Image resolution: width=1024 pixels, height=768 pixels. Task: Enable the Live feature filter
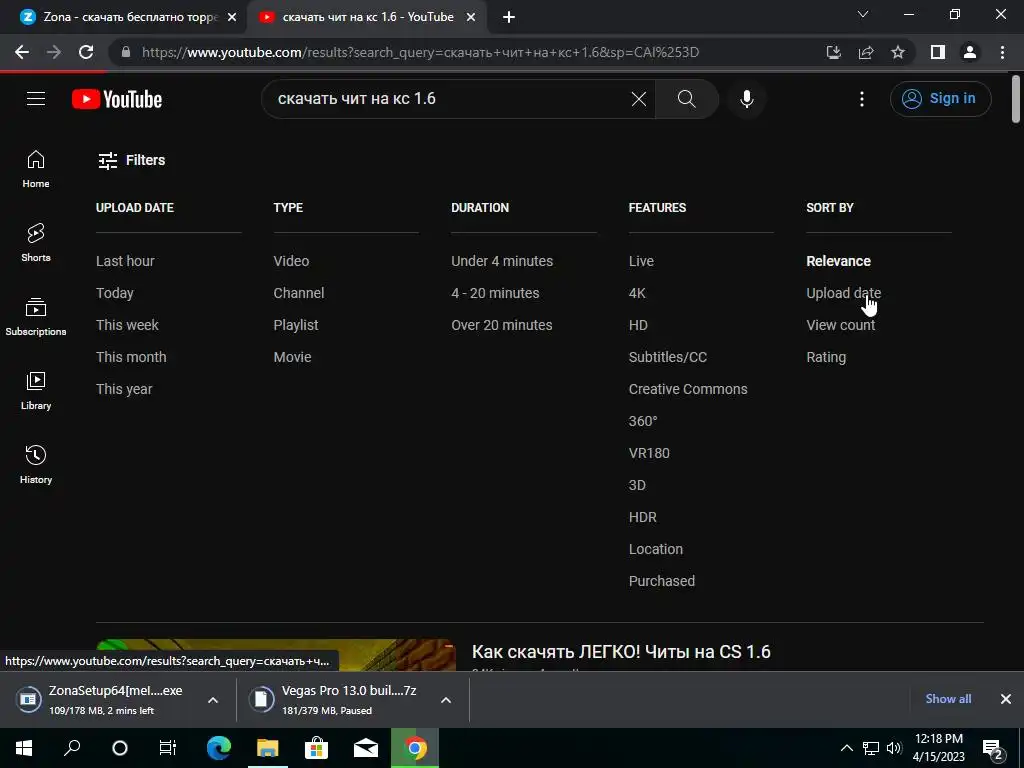[641, 261]
